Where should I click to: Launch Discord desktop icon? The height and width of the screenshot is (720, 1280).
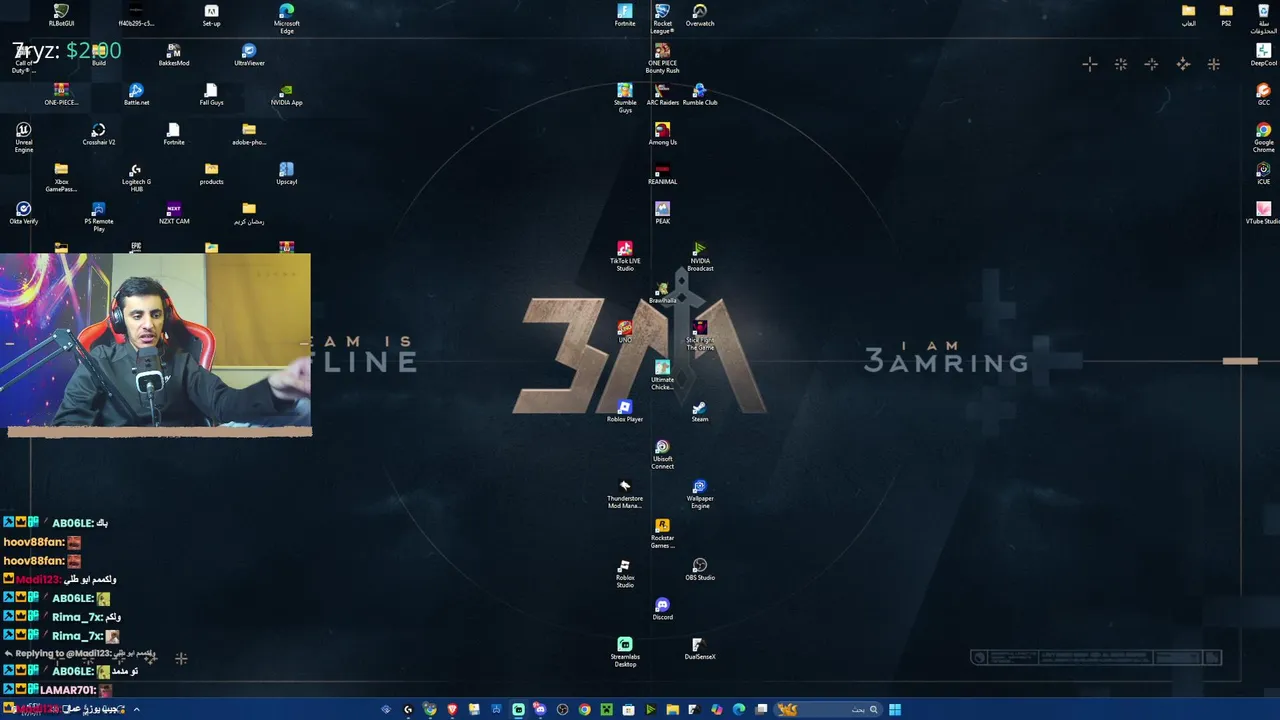(662, 609)
